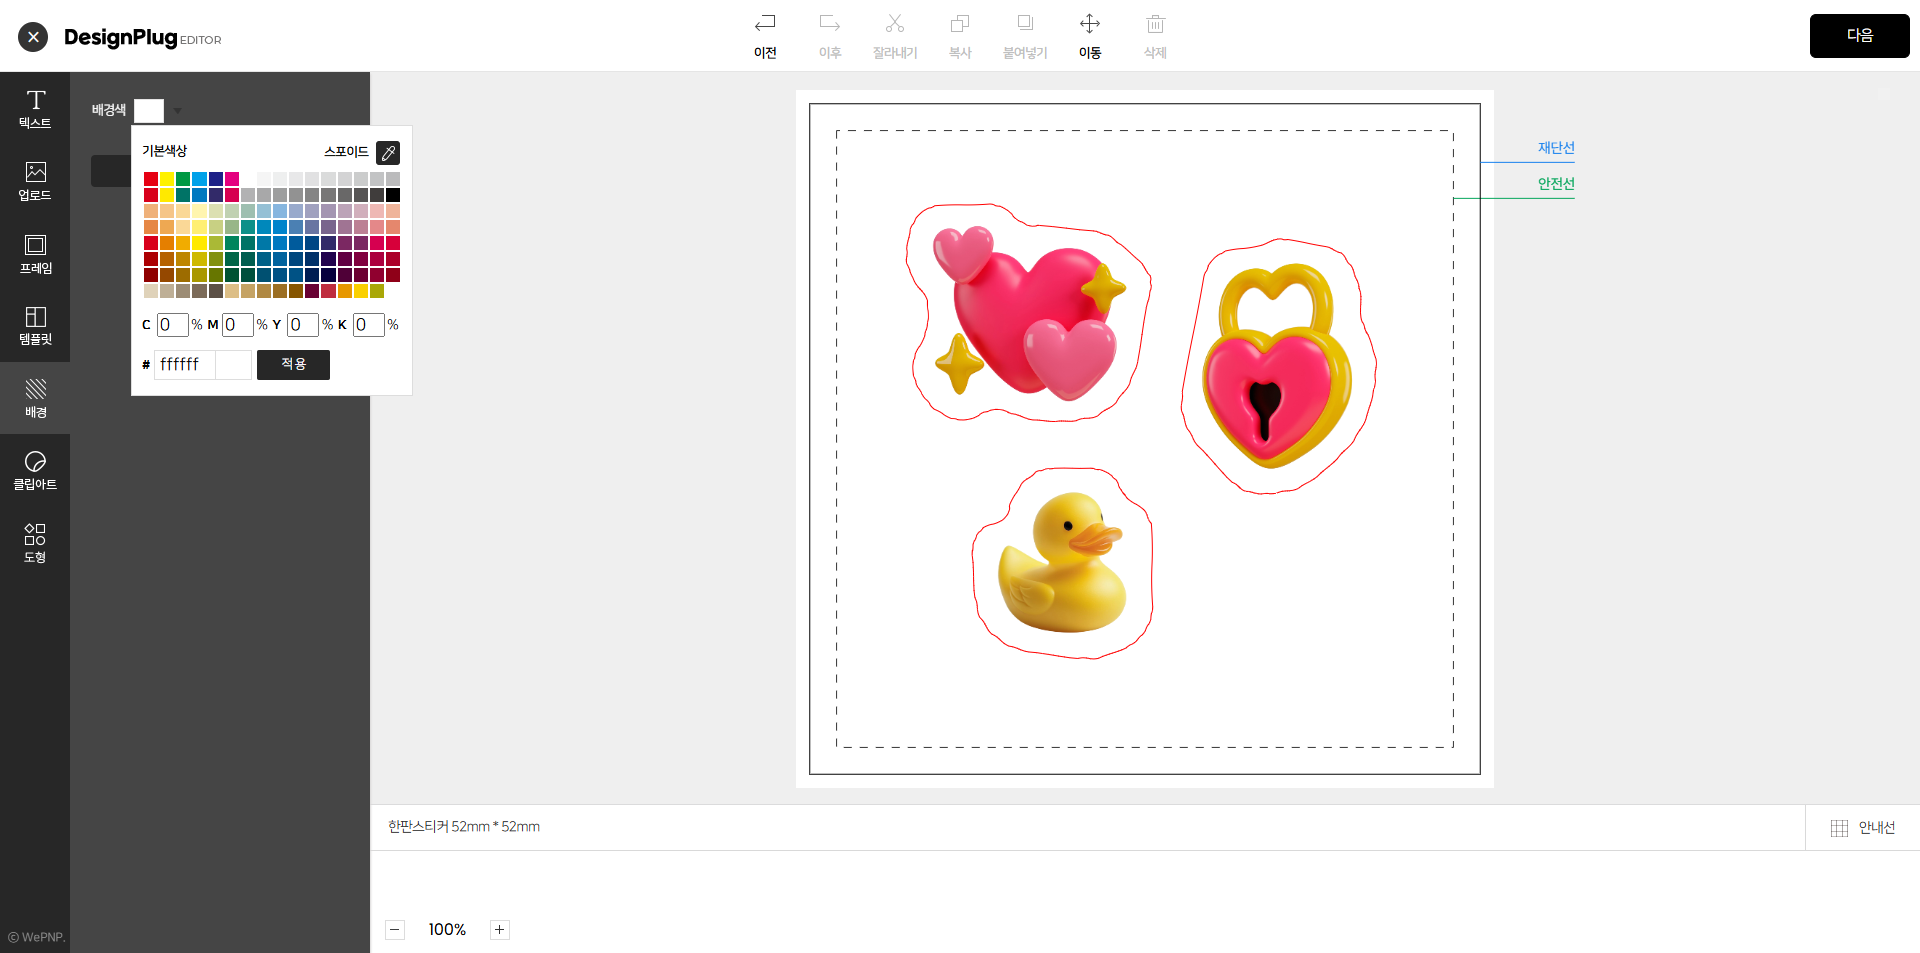Open the Frame tool panel
The height and width of the screenshot is (953, 1920).
(35, 254)
